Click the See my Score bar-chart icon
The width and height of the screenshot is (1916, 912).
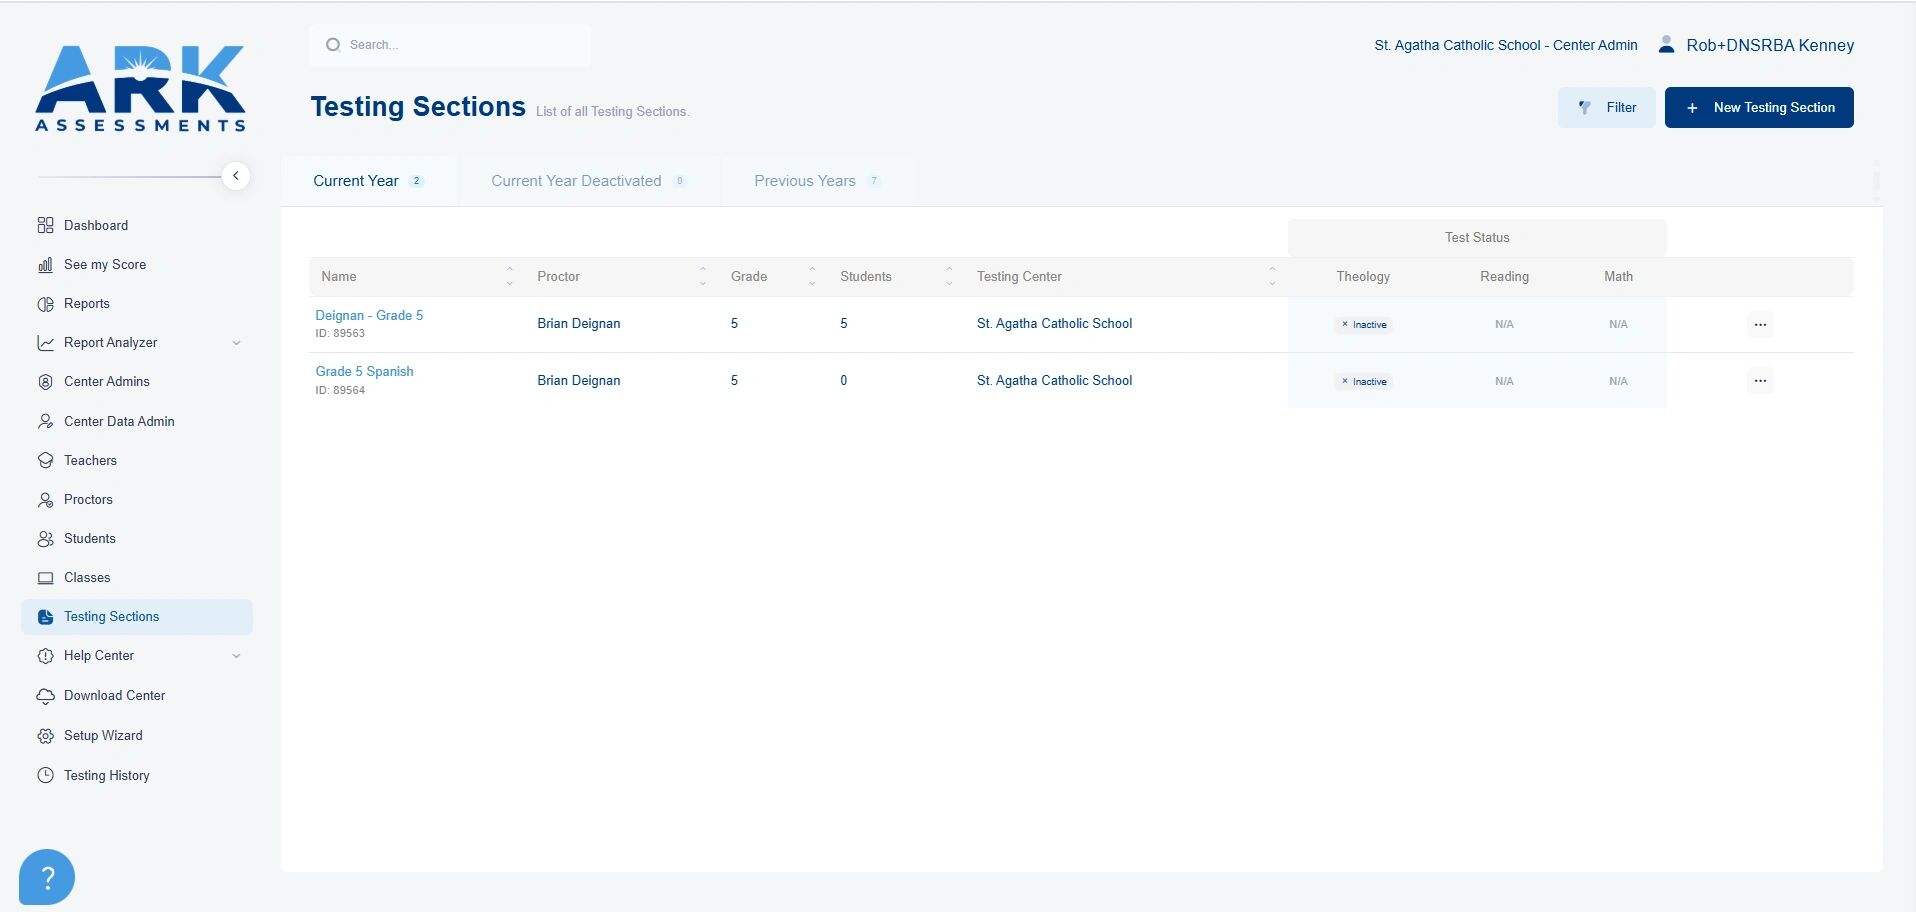tap(45, 264)
